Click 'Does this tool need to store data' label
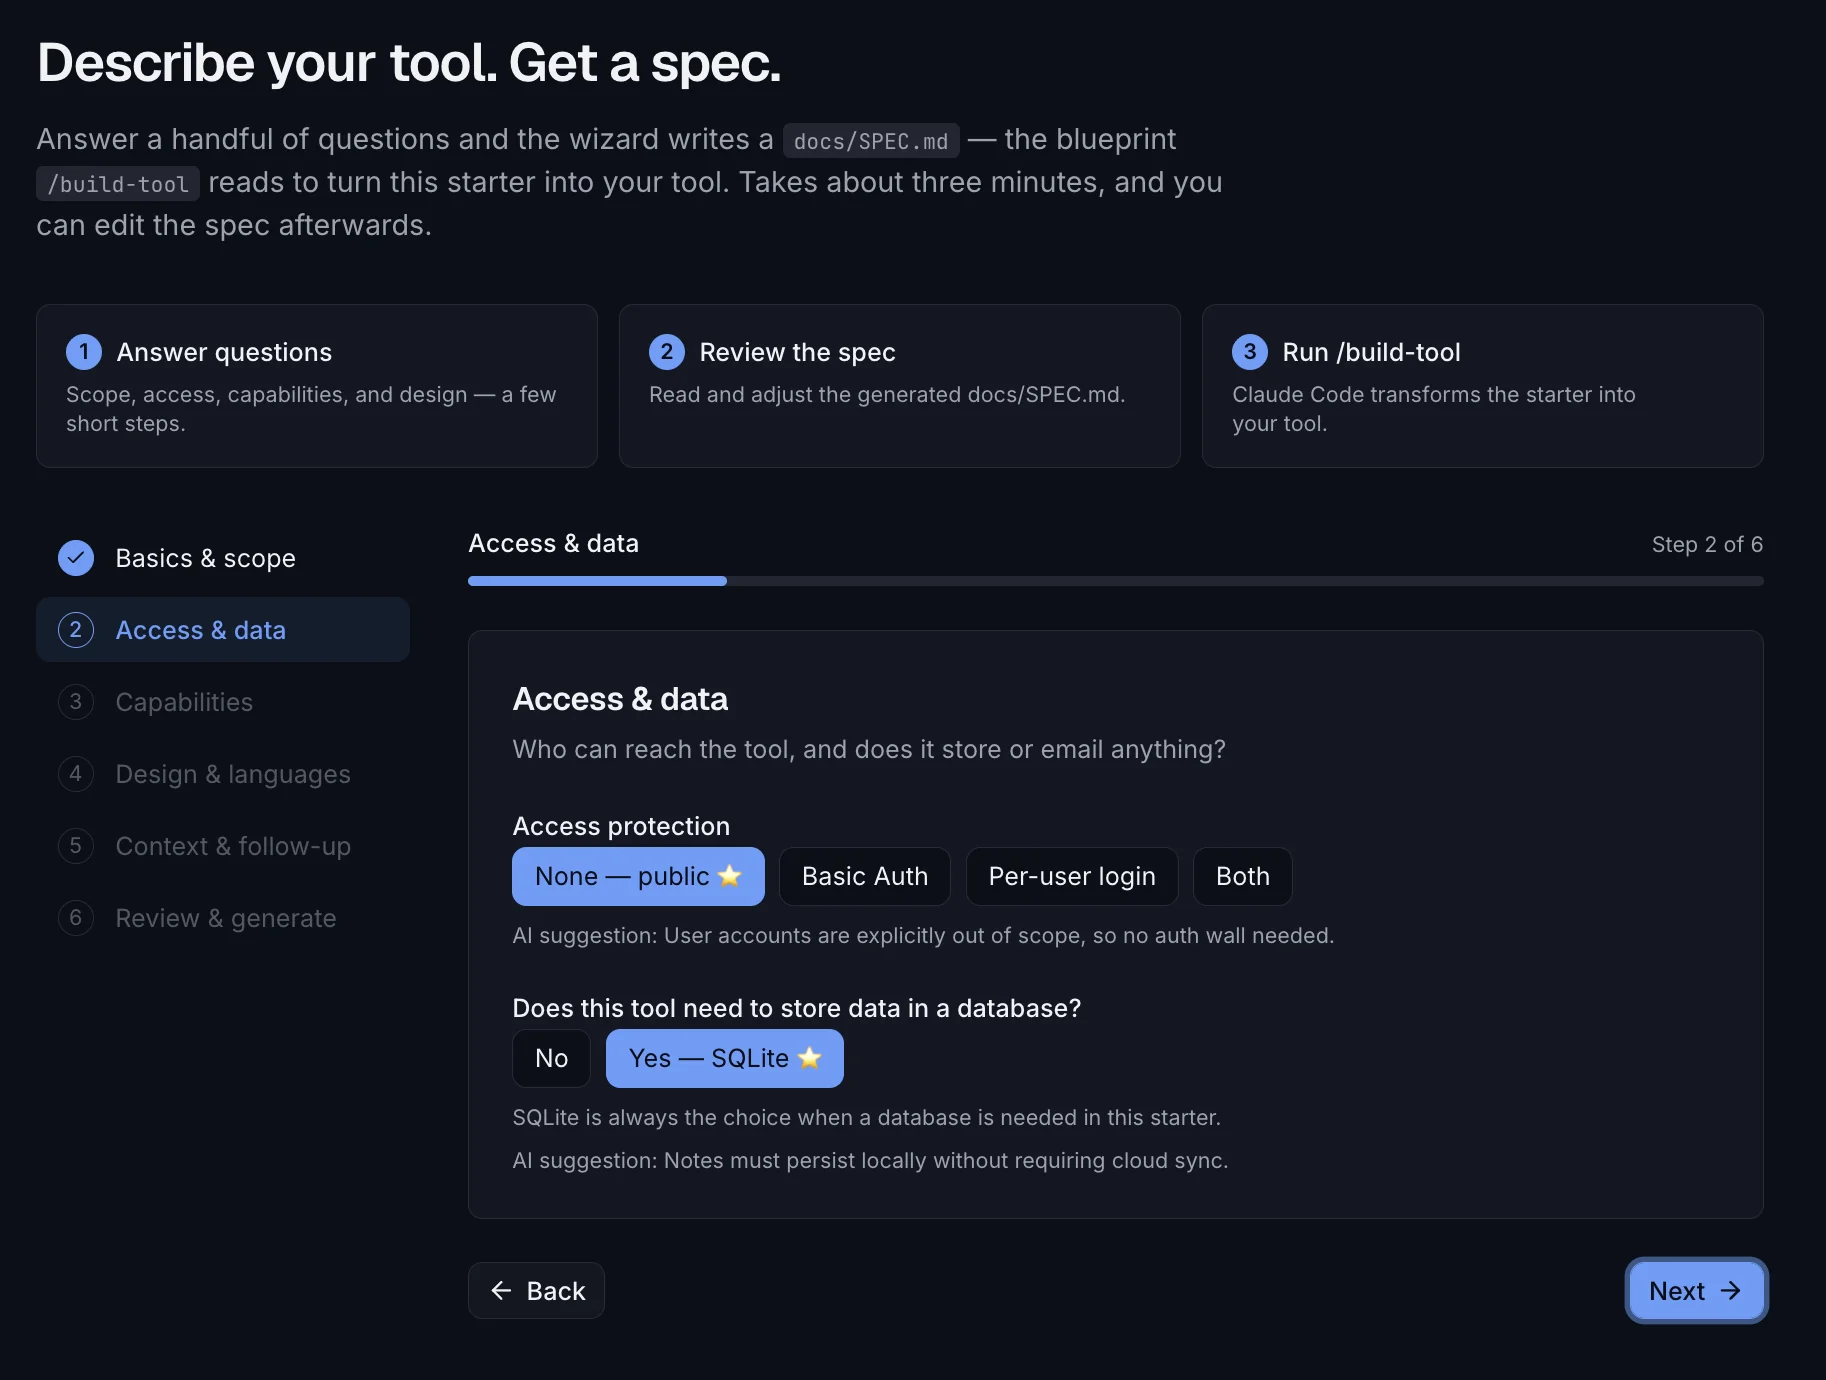 tap(797, 1008)
